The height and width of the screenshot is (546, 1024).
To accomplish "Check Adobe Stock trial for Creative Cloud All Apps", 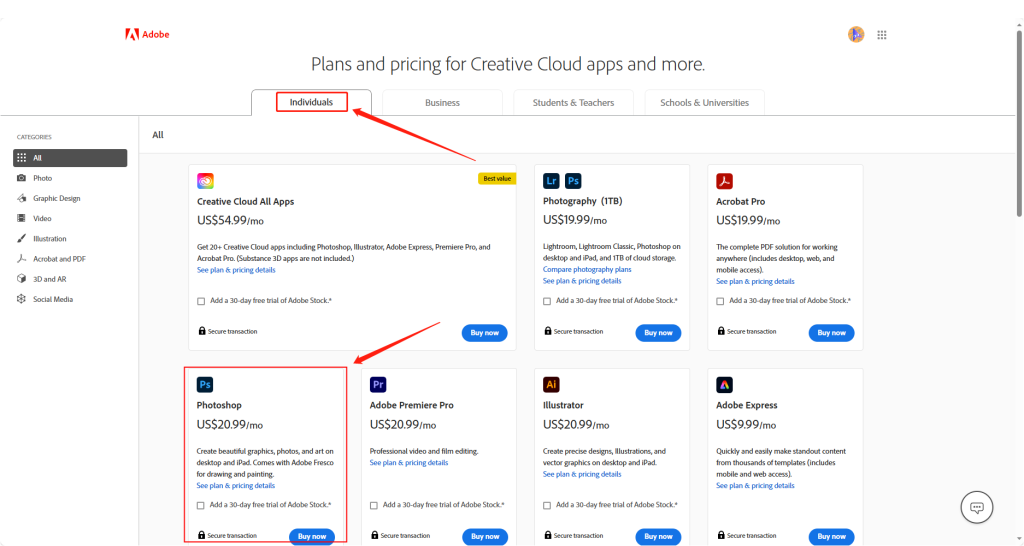I will point(201,301).
